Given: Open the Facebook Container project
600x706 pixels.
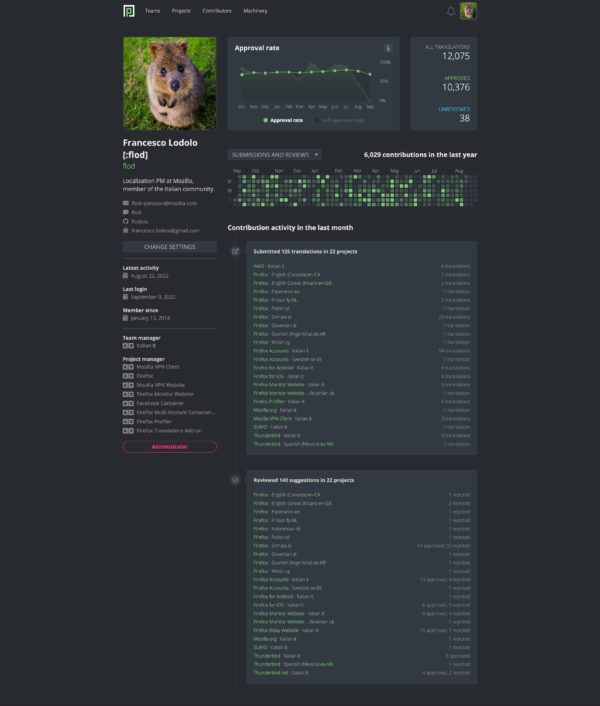Looking at the screenshot, I should coord(160,403).
